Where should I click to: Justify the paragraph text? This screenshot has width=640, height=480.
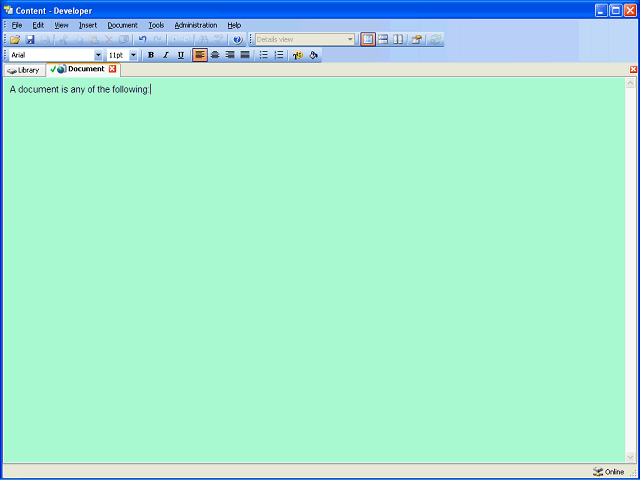245,55
